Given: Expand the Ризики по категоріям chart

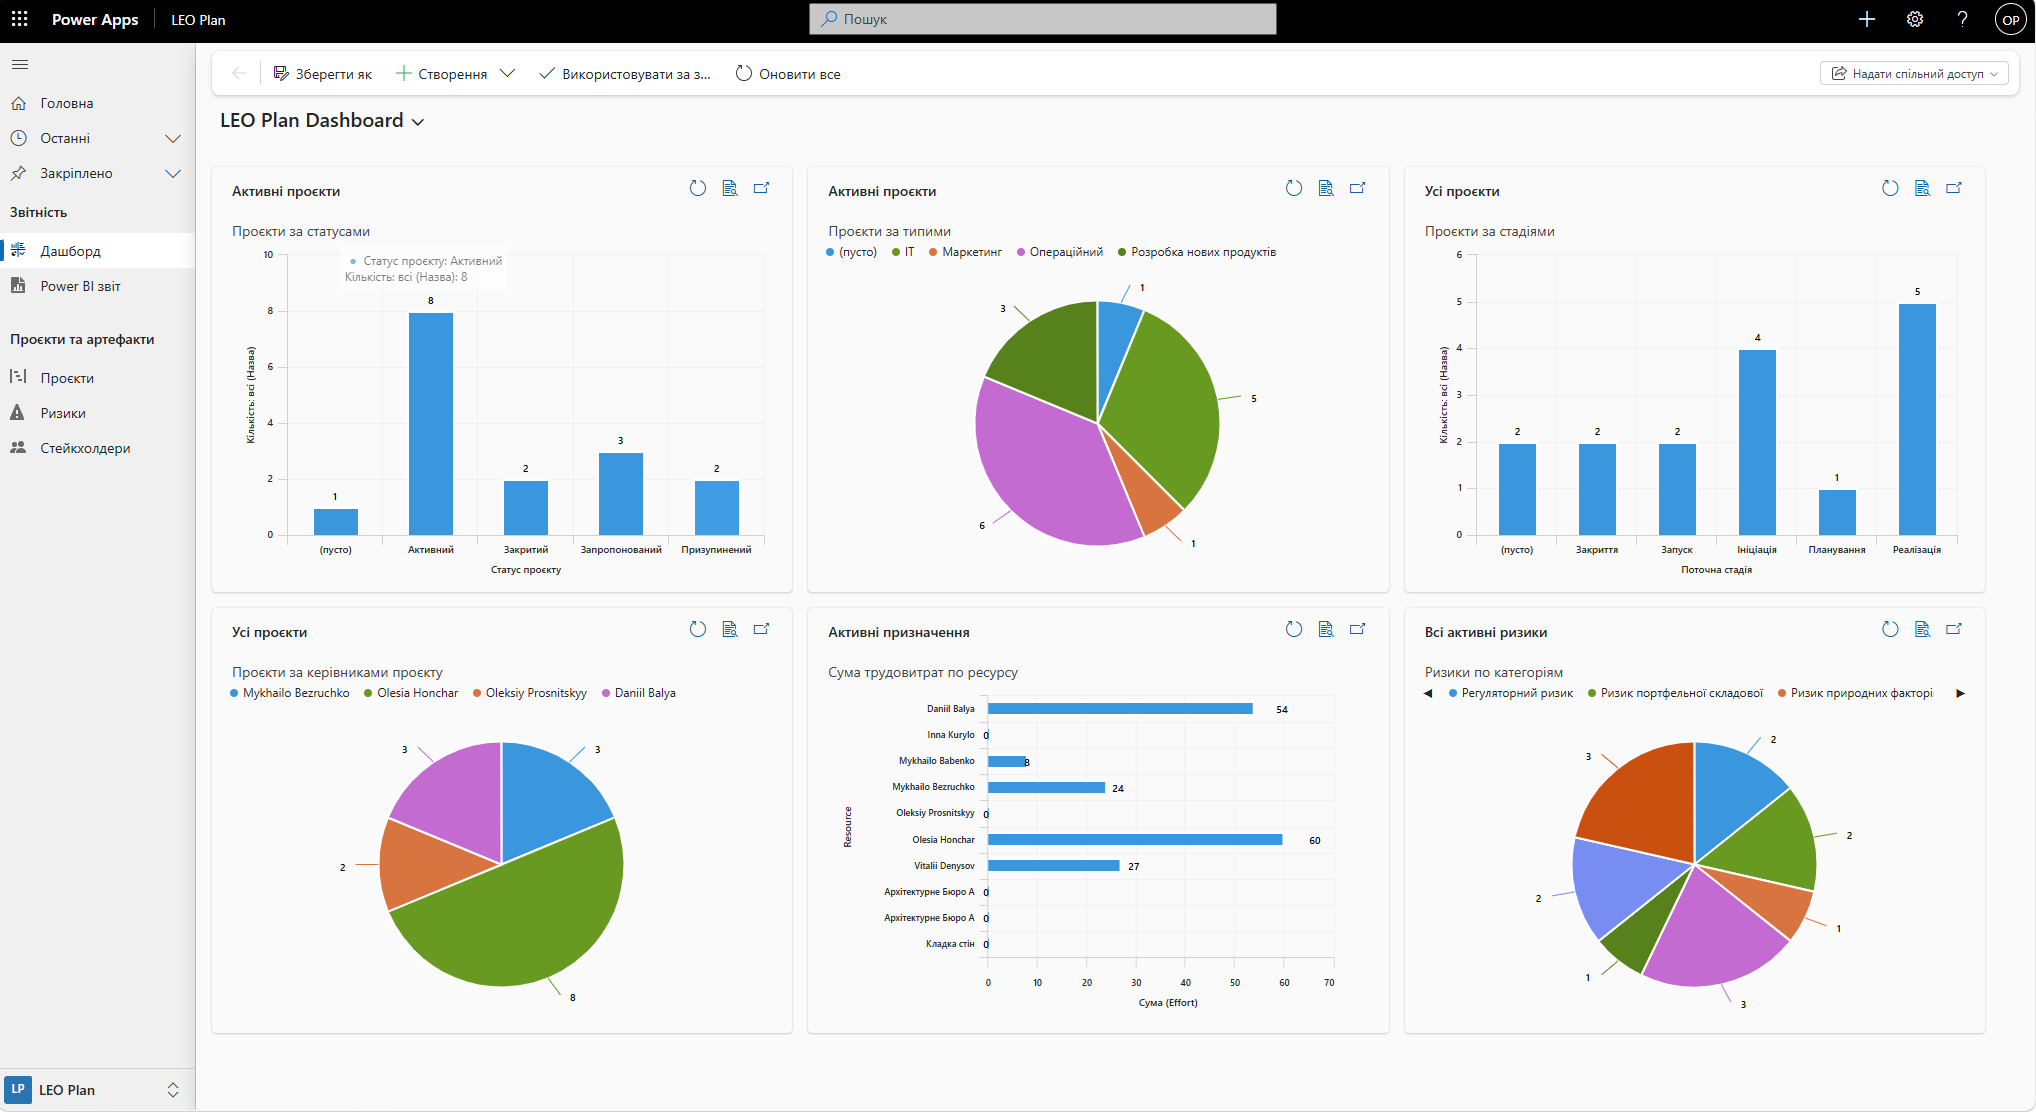Looking at the screenshot, I should coord(1954,629).
